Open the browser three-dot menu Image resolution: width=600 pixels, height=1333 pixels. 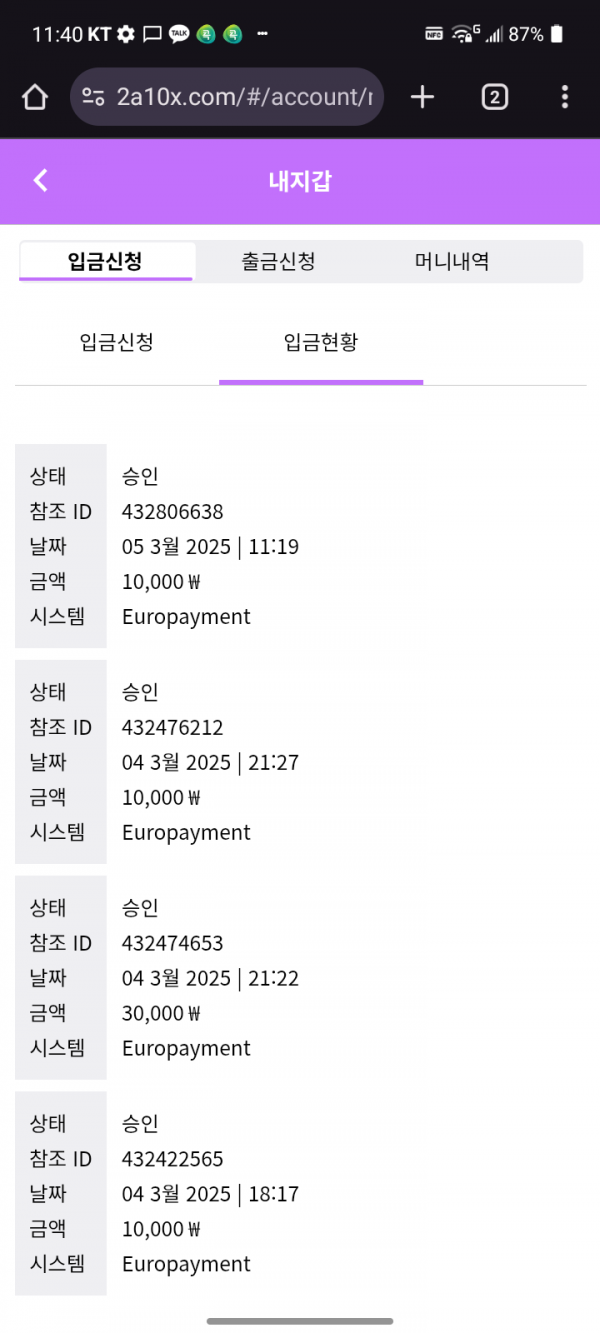tap(565, 97)
